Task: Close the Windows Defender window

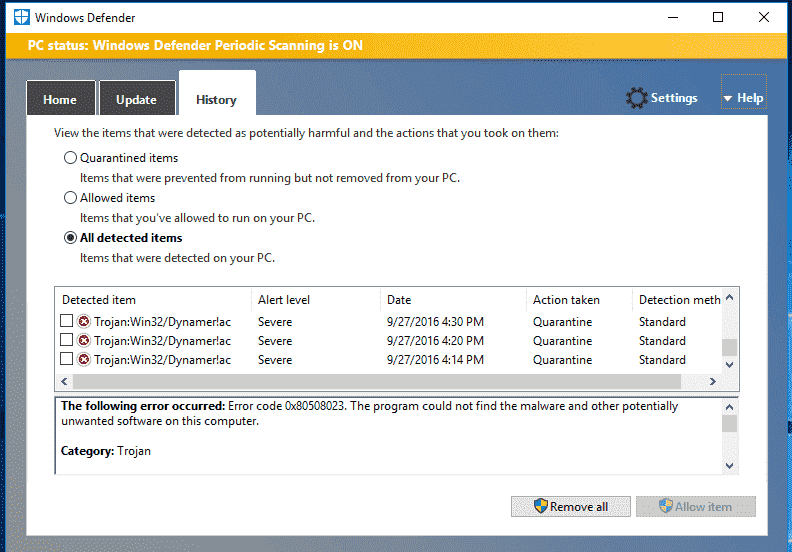Action: tap(764, 17)
